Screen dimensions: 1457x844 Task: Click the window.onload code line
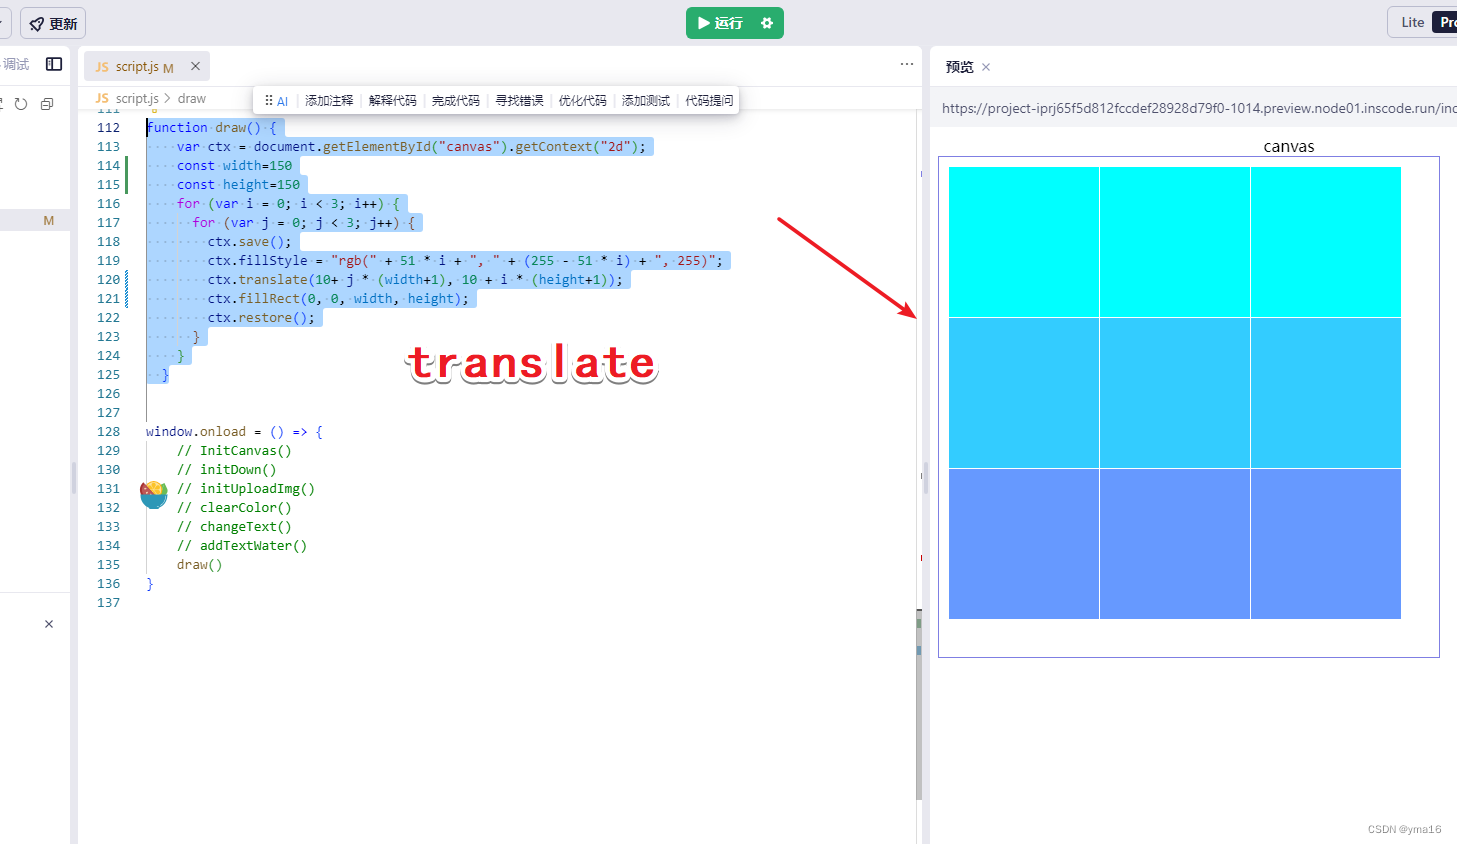(x=234, y=432)
